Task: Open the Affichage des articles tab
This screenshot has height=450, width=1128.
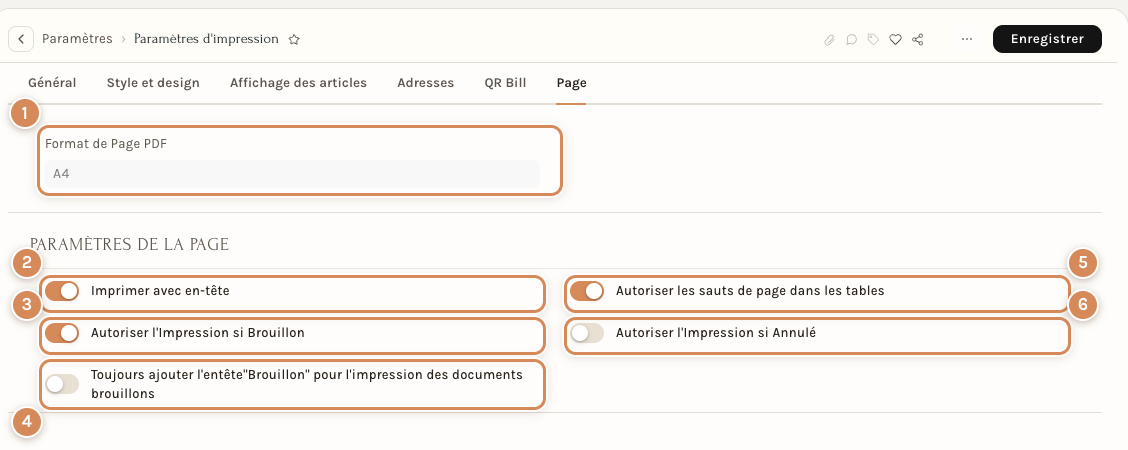Action: [x=299, y=83]
